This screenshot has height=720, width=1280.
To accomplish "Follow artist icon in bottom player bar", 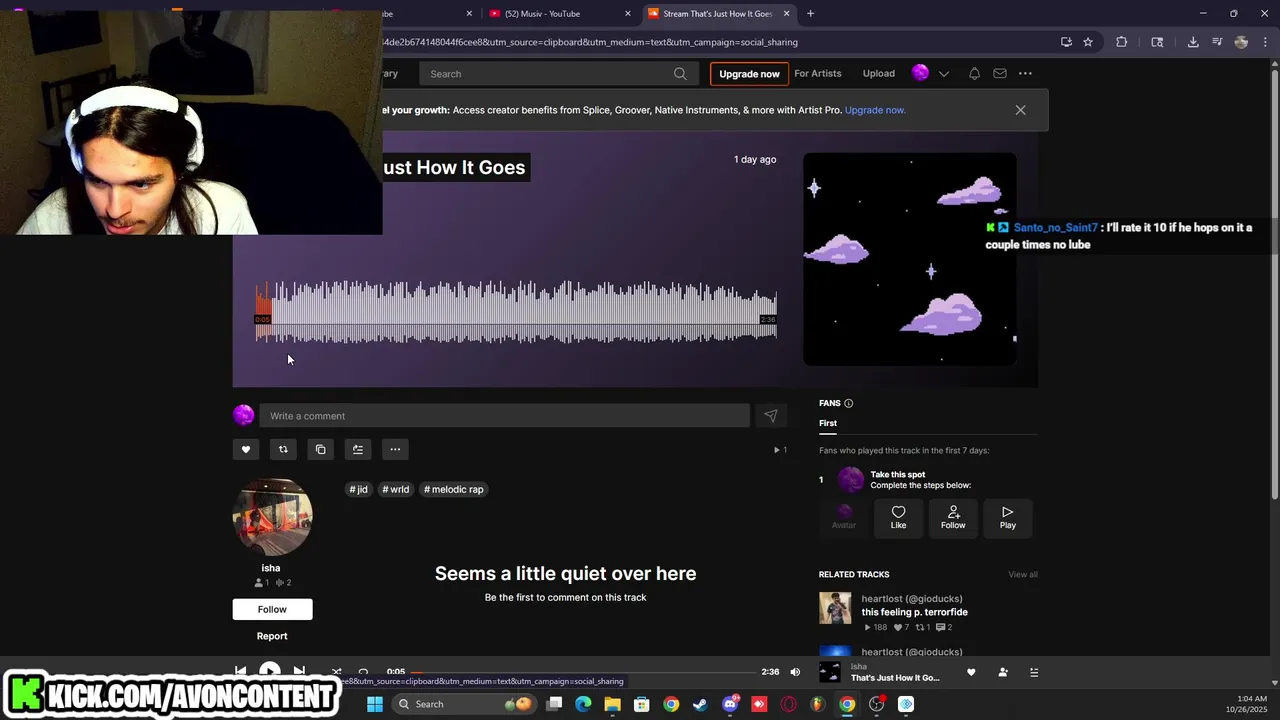I will click(x=1003, y=672).
